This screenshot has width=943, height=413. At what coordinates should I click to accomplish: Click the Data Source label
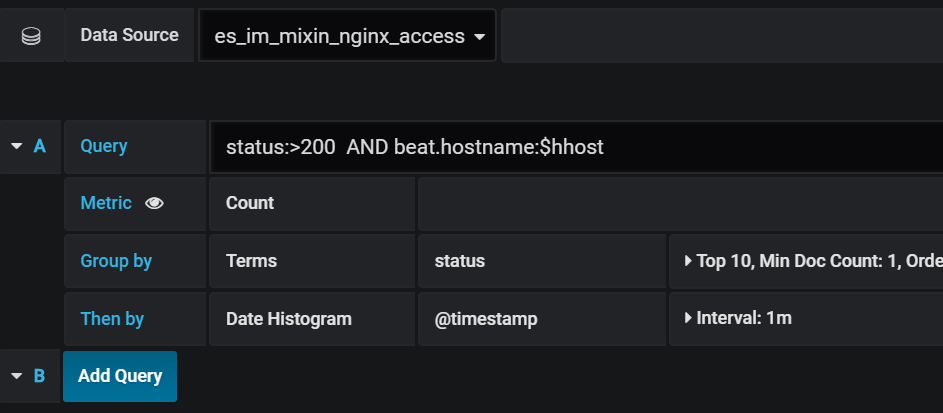click(x=129, y=35)
